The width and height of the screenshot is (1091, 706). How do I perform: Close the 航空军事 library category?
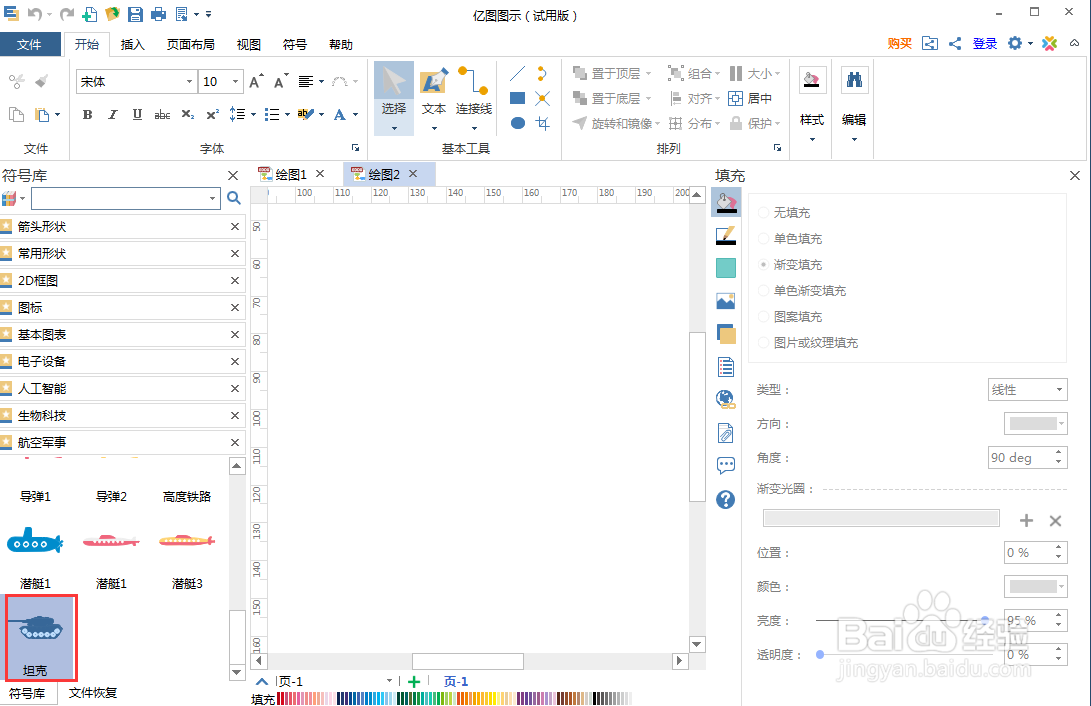pyautogui.click(x=234, y=442)
